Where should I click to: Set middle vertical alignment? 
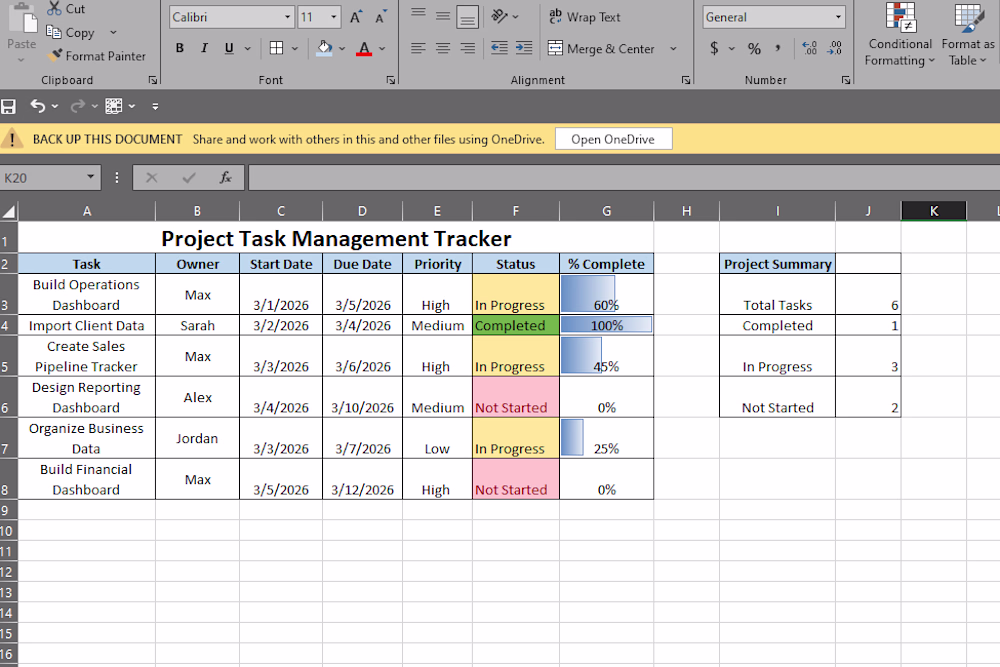[x=443, y=15]
